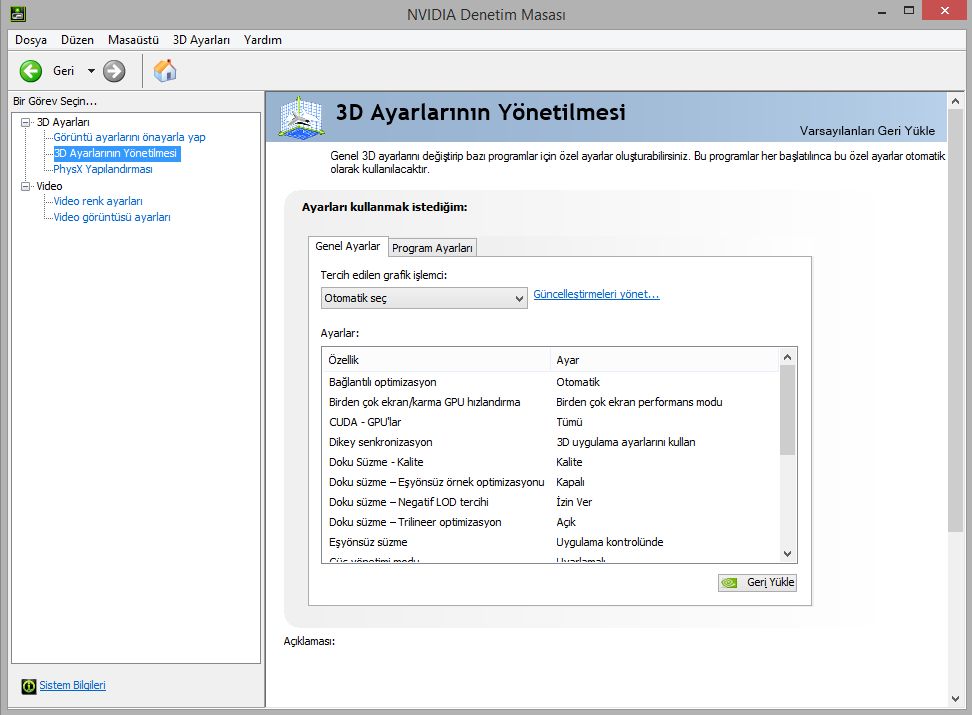Screen dimensions: 972x715
Task: Click the Kapalı setting value
Action: point(570,482)
